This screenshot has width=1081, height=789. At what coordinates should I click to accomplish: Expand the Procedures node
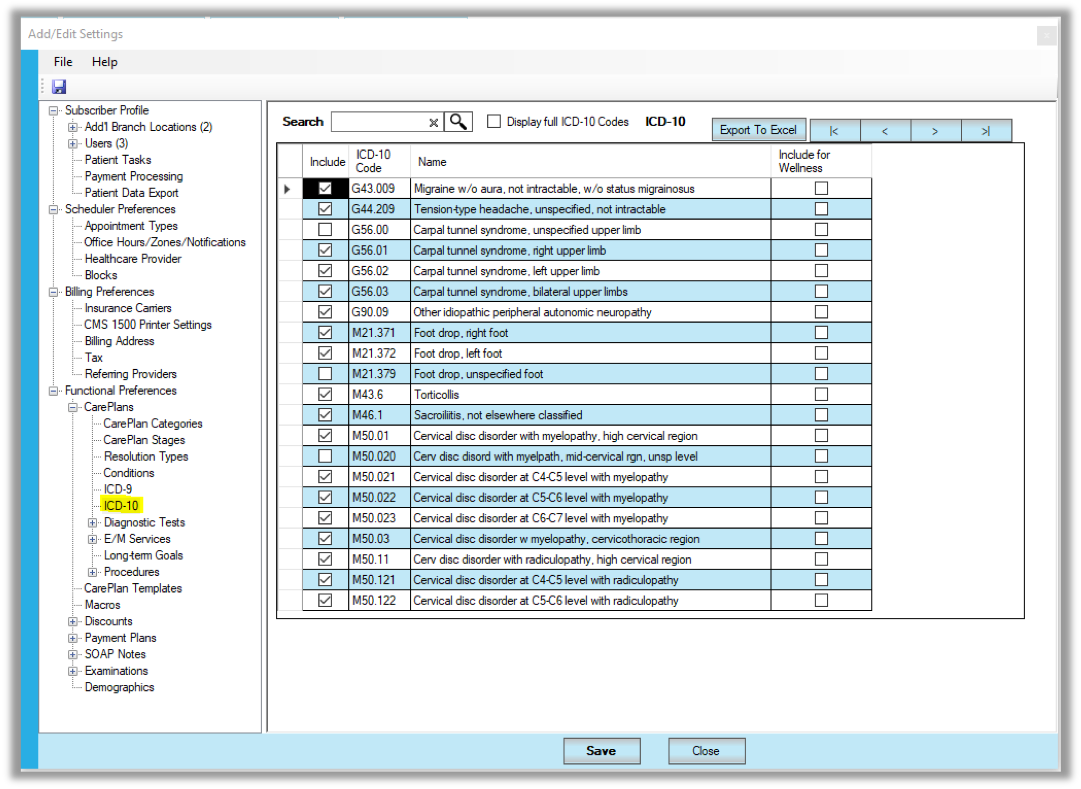[x=92, y=572]
